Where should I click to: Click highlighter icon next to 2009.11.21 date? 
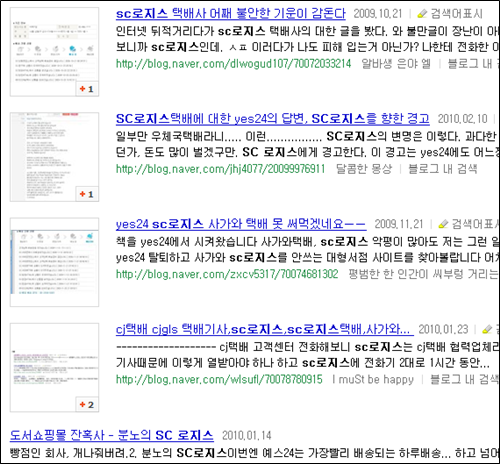coord(443,224)
